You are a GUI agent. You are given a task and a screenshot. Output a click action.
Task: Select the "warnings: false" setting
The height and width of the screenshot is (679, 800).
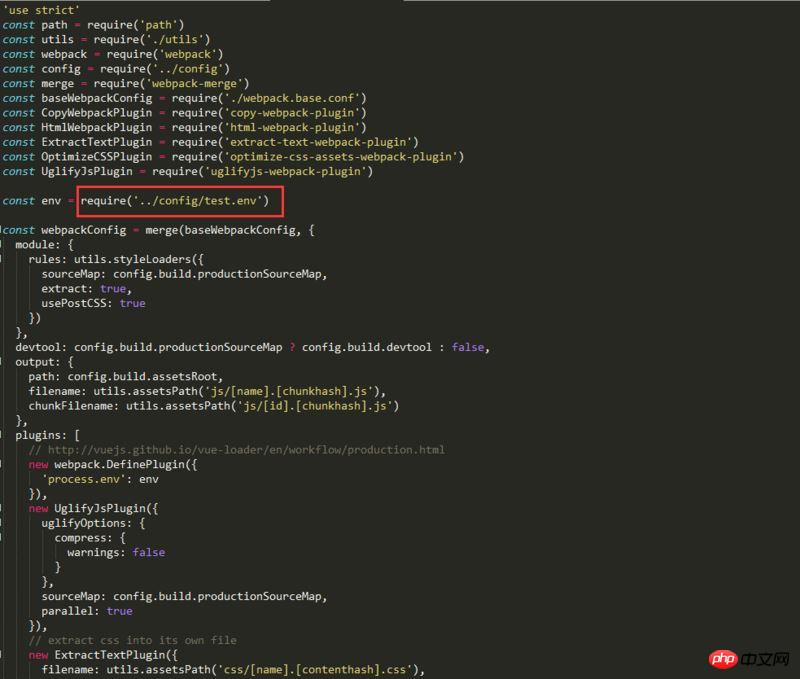coord(116,552)
